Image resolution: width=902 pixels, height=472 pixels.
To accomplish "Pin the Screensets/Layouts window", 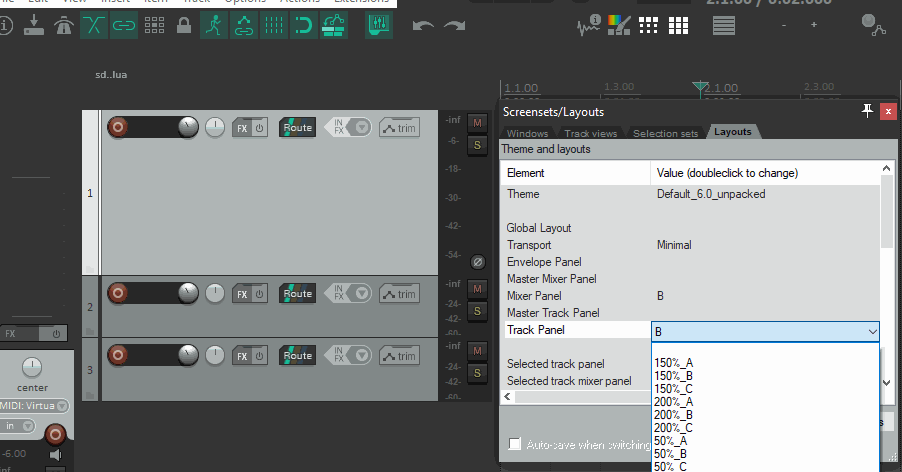I will click(867, 112).
